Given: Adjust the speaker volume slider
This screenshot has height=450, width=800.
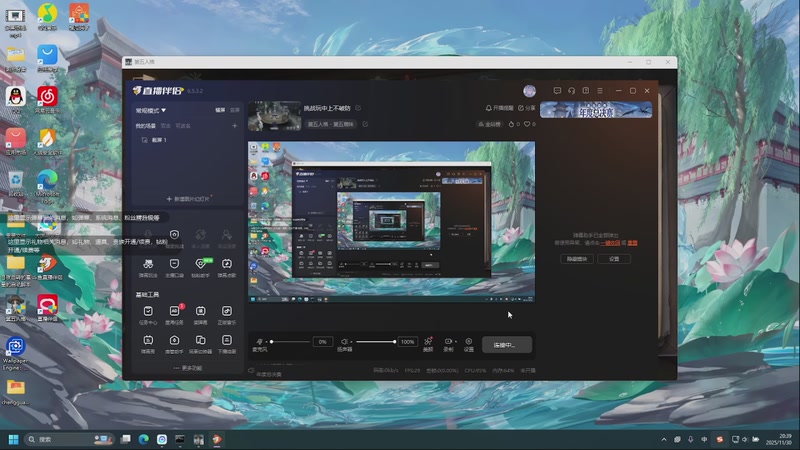Looking at the screenshot, I should 376,341.
